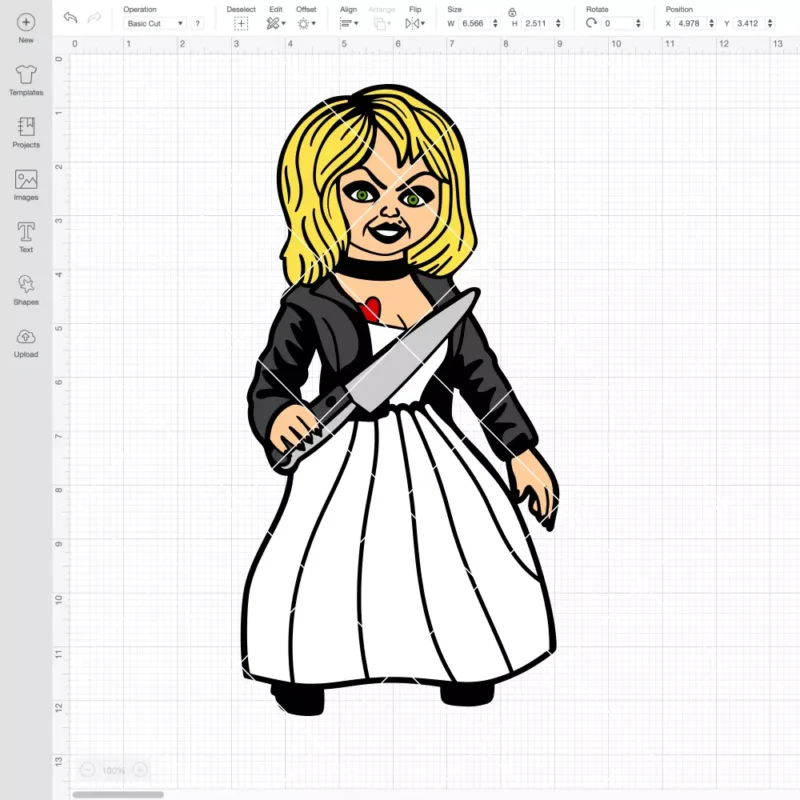This screenshot has width=800, height=800.
Task: Adjust X position using stepper arrows
Action: pos(711,23)
